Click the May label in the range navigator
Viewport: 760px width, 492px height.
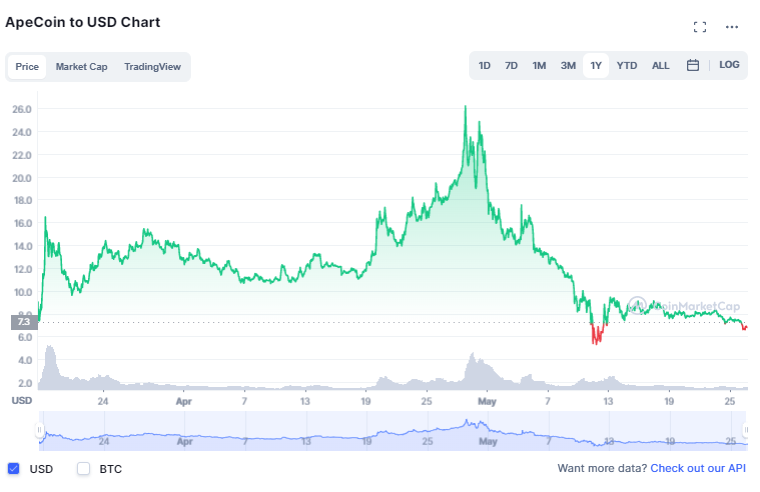[x=488, y=442]
